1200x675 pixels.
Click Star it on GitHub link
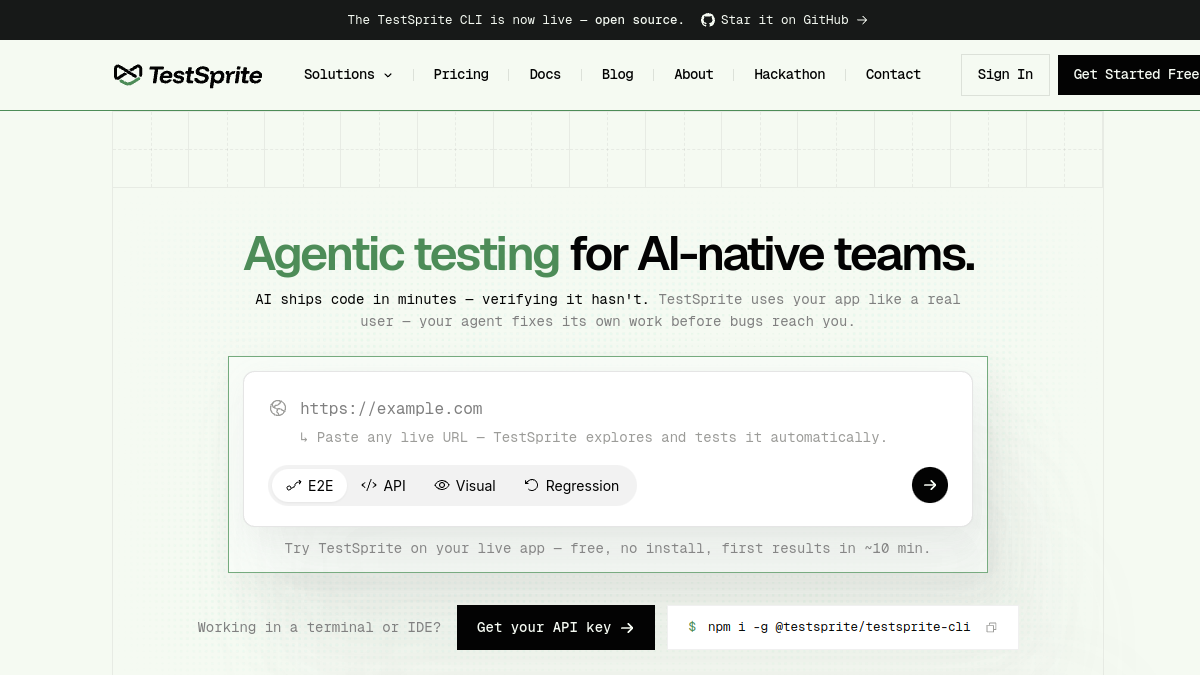784,20
